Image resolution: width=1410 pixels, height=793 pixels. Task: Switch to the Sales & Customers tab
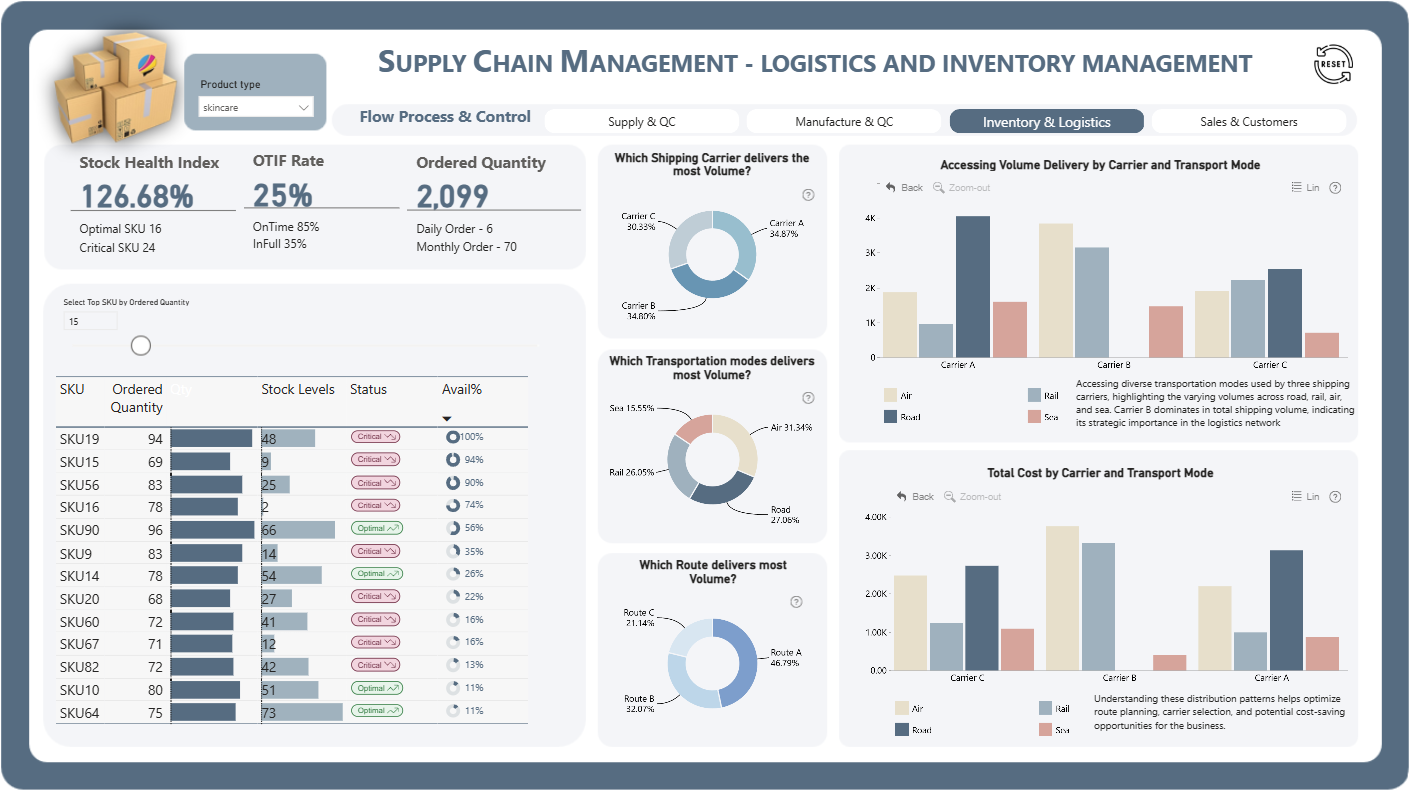tap(1249, 122)
